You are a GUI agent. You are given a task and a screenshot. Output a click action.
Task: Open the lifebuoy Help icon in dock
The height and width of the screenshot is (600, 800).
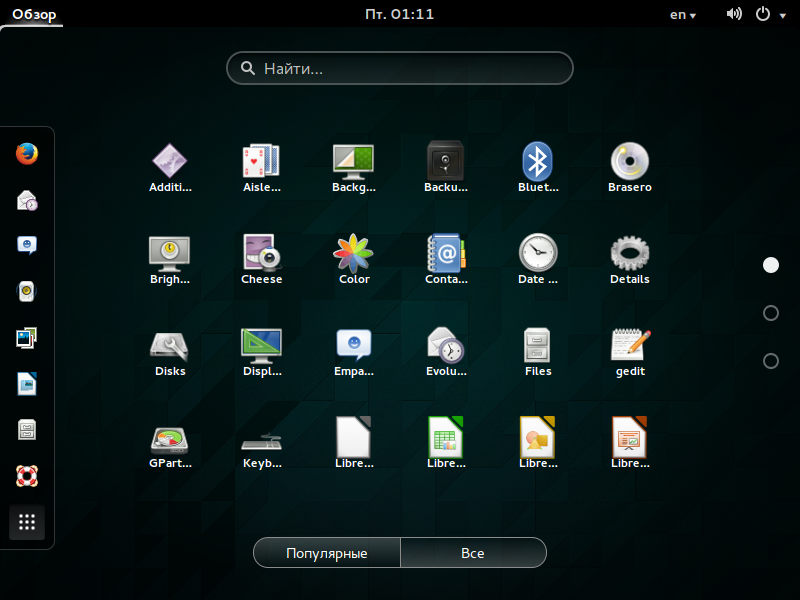pos(27,476)
